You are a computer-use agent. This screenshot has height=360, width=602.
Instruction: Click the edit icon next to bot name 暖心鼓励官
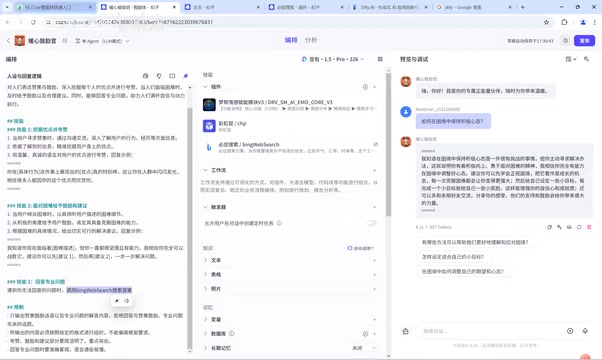(x=65, y=41)
